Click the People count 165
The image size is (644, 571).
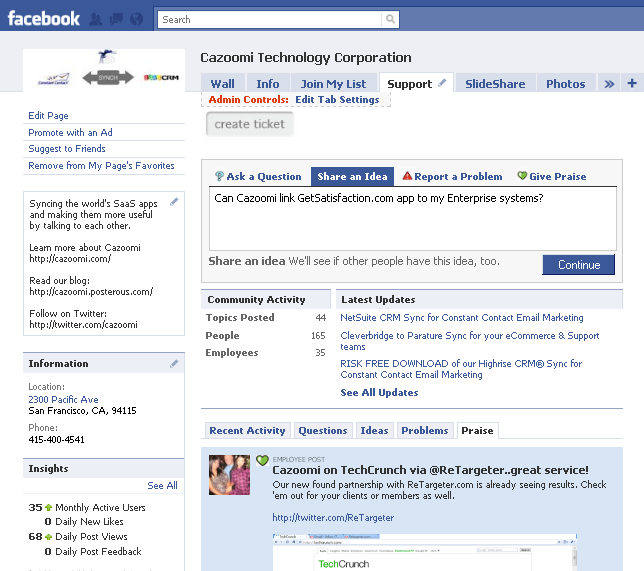[318, 336]
